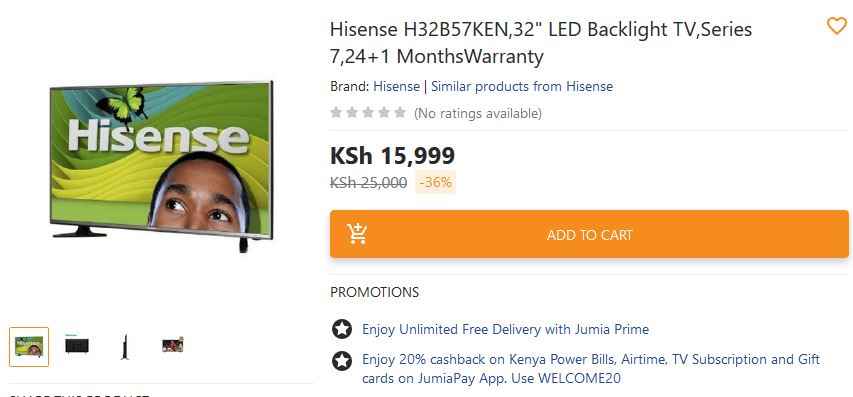Select the fourth product thumbnail
The height and width of the screenshot is (397, 853).
(172, 345)
